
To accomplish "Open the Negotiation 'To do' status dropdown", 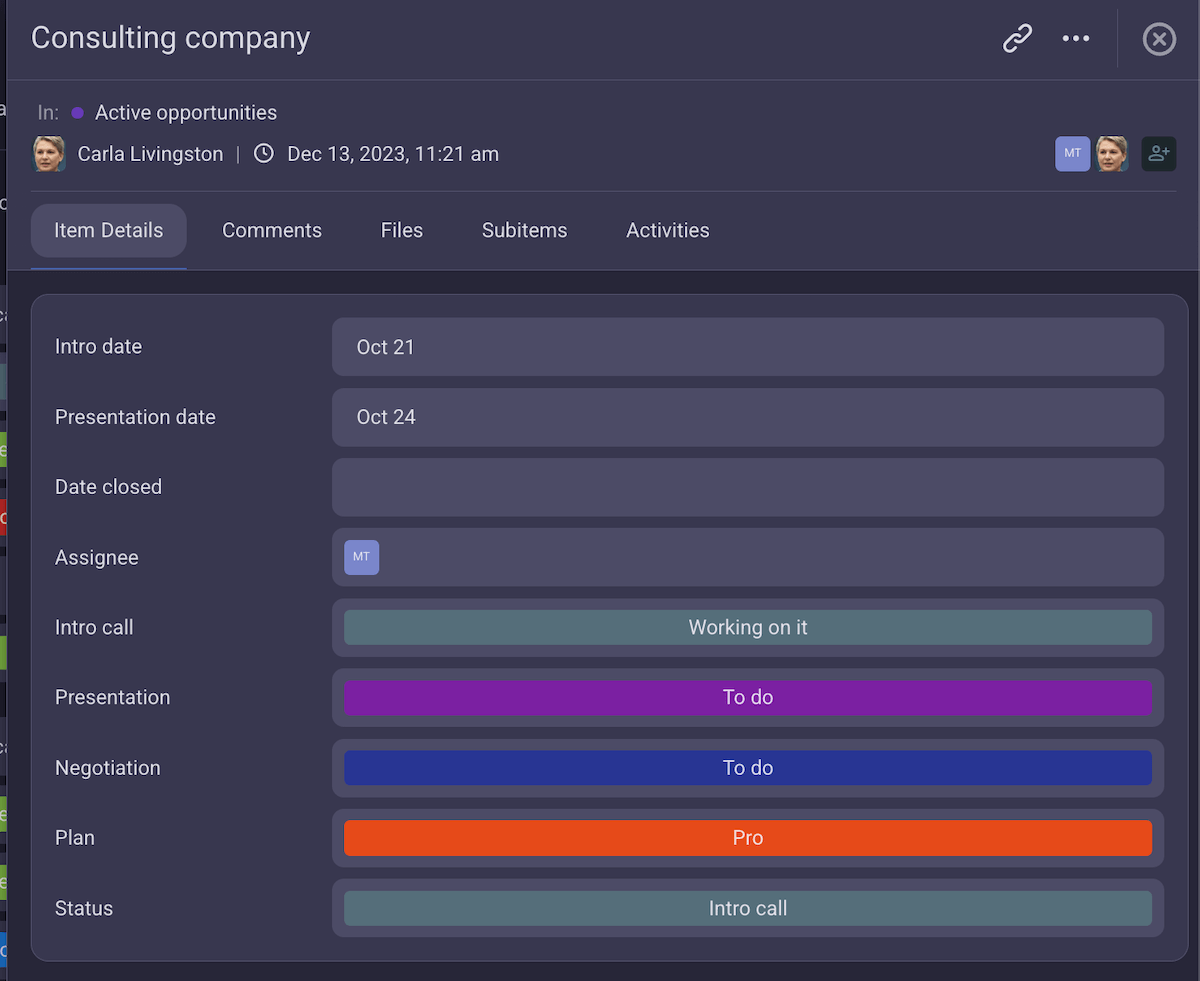I will tap(747, 768).
